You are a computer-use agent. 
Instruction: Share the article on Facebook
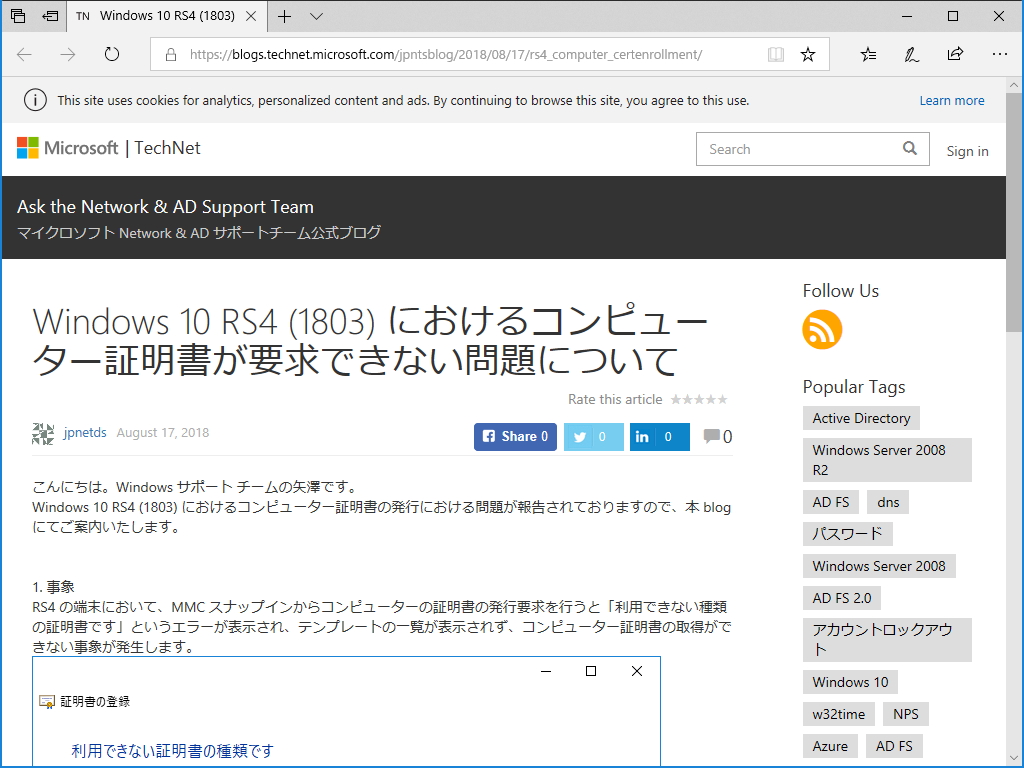coord(514,437)
